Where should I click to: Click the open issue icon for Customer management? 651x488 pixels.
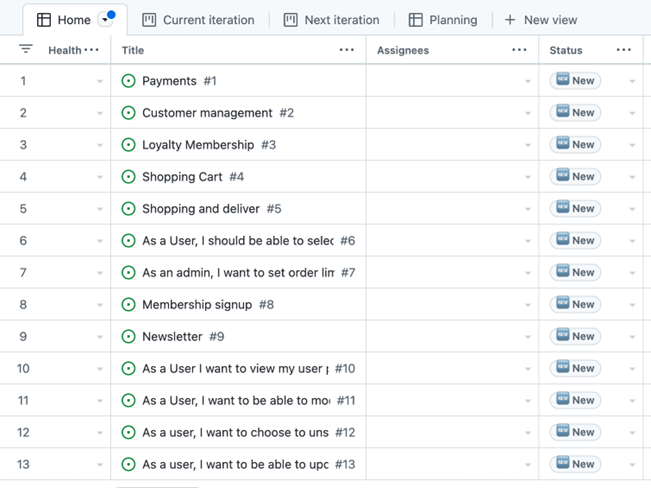[128, 113]
